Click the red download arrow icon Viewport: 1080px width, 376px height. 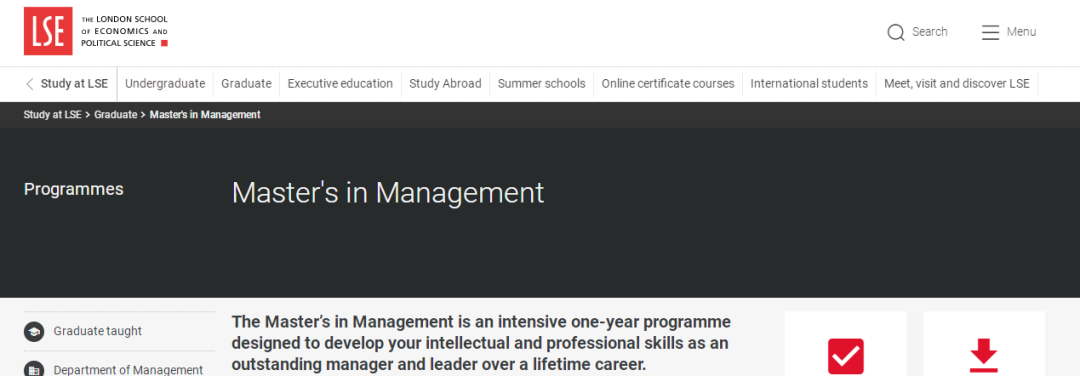pos(984,356)
